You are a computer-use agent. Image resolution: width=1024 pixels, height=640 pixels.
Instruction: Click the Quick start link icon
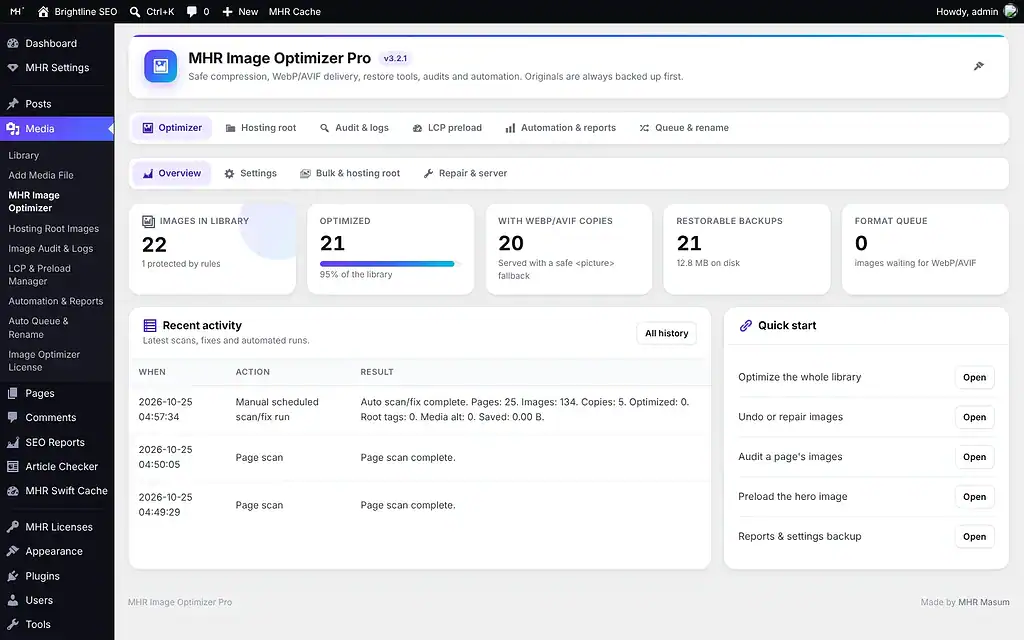[745, 325]
